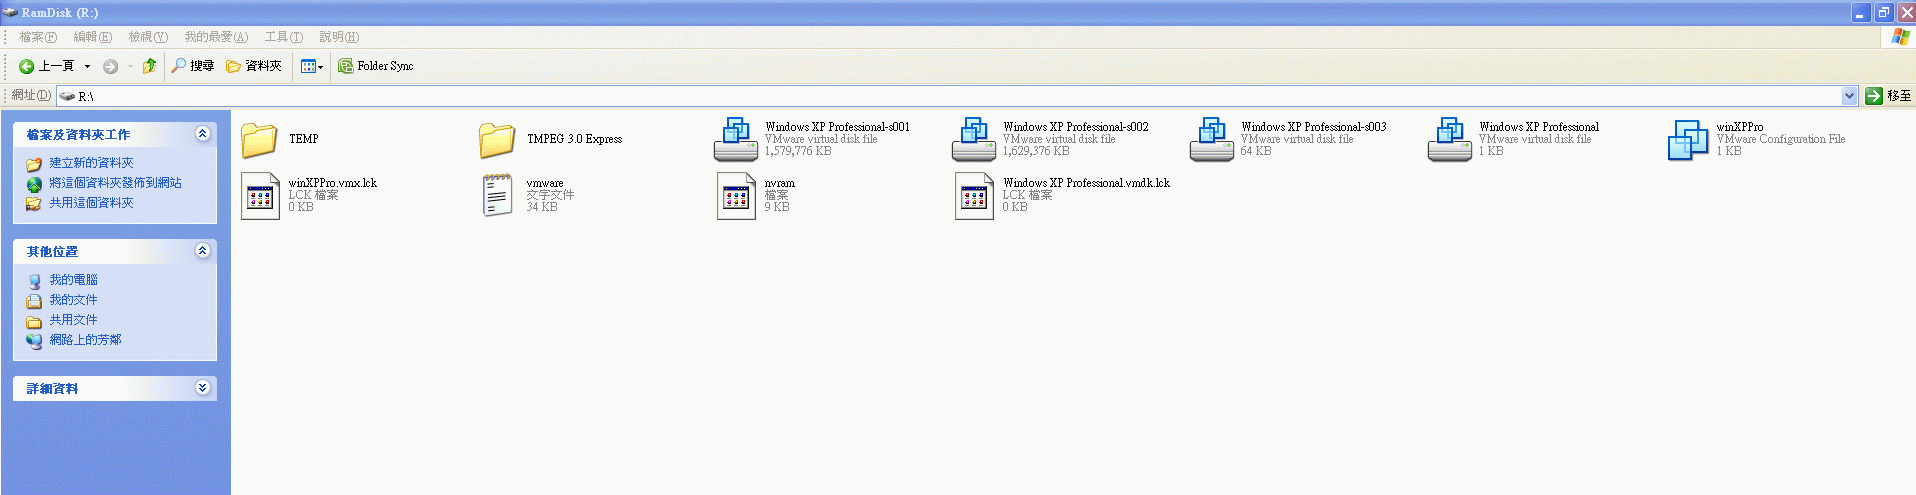The width and height of the screenshot is (1916, 495).
Task: Select the nvram file icon
Action: [736, 195]
